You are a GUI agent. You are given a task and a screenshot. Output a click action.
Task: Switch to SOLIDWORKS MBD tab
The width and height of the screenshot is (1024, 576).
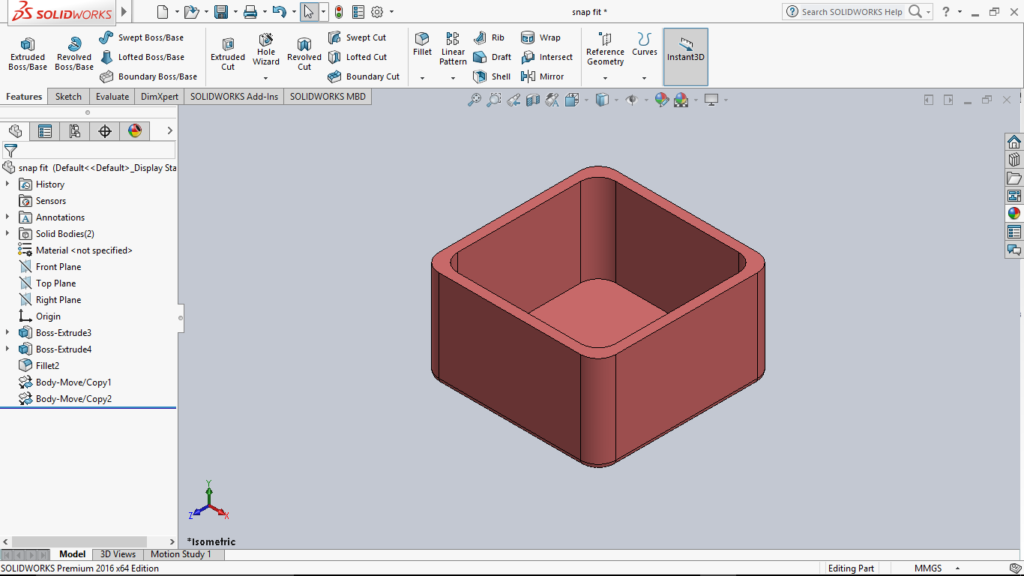(x=327, y=97)
